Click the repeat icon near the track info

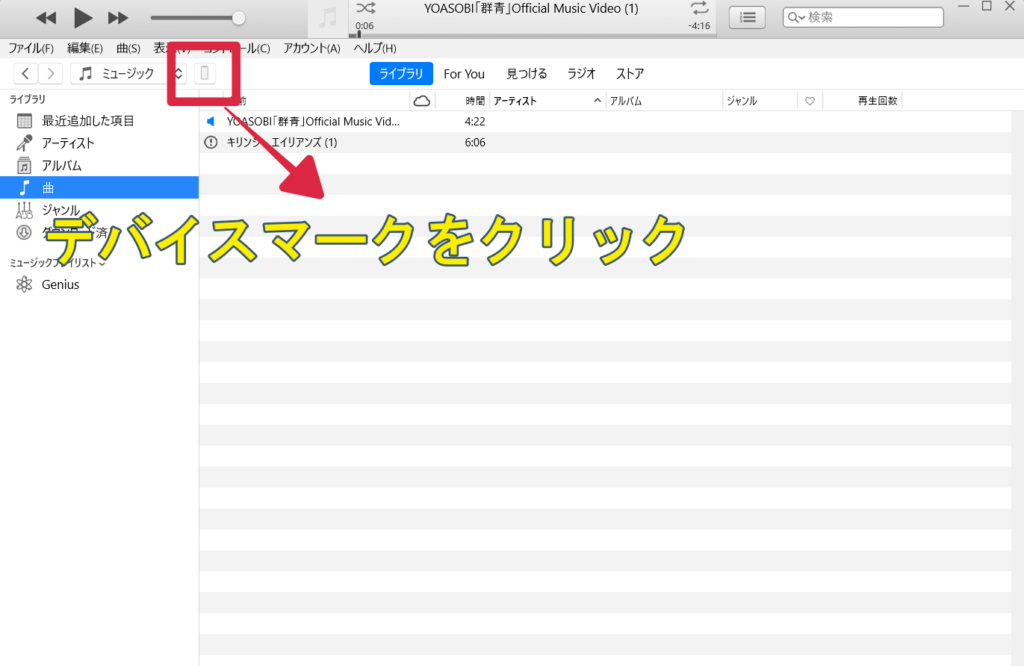pyautogui.click(x=700, y=6)
